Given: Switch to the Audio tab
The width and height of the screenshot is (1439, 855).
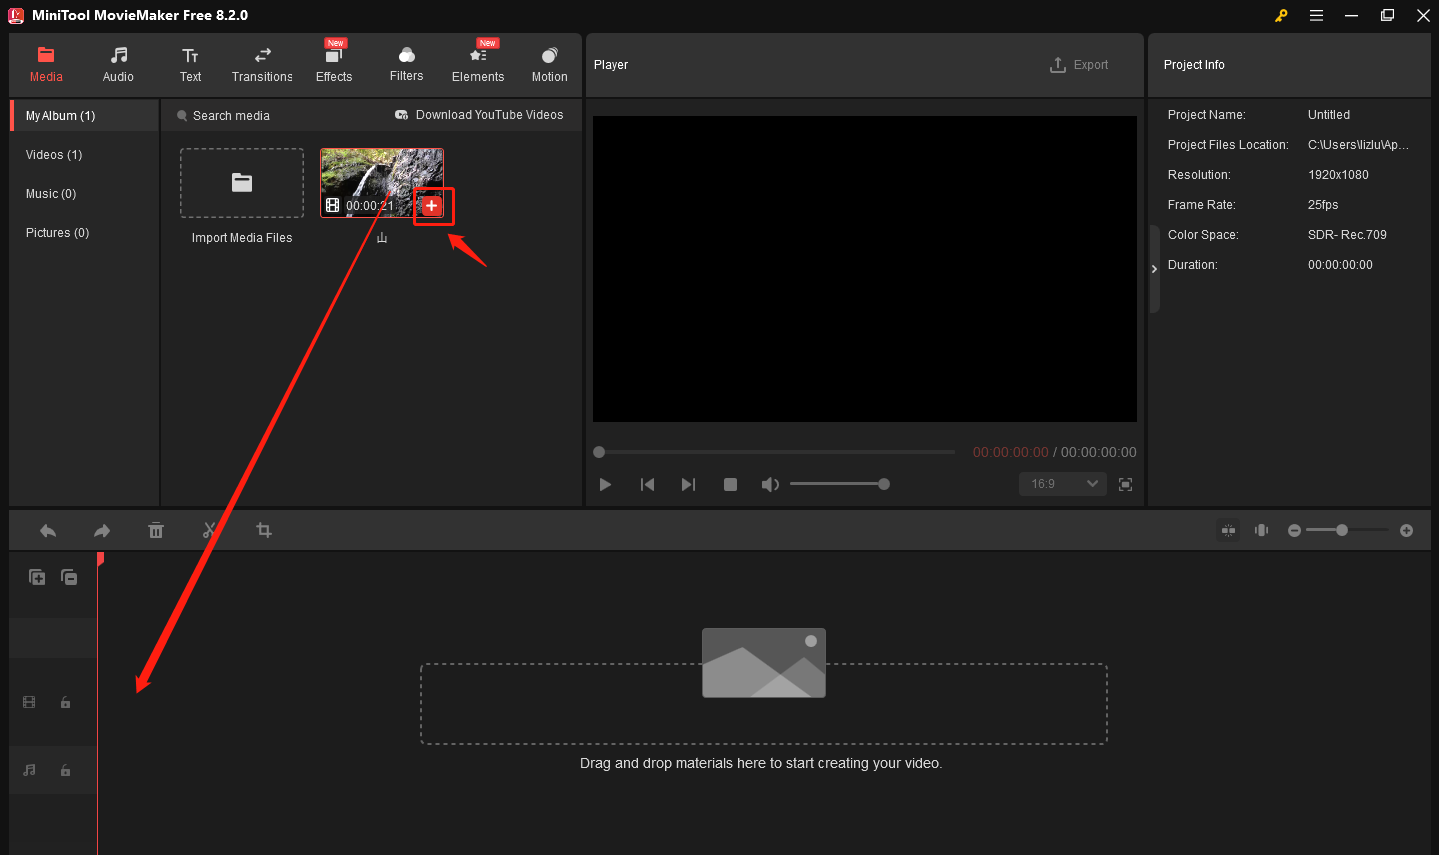Looking at the screenshot, I should [x=118, y=65].
